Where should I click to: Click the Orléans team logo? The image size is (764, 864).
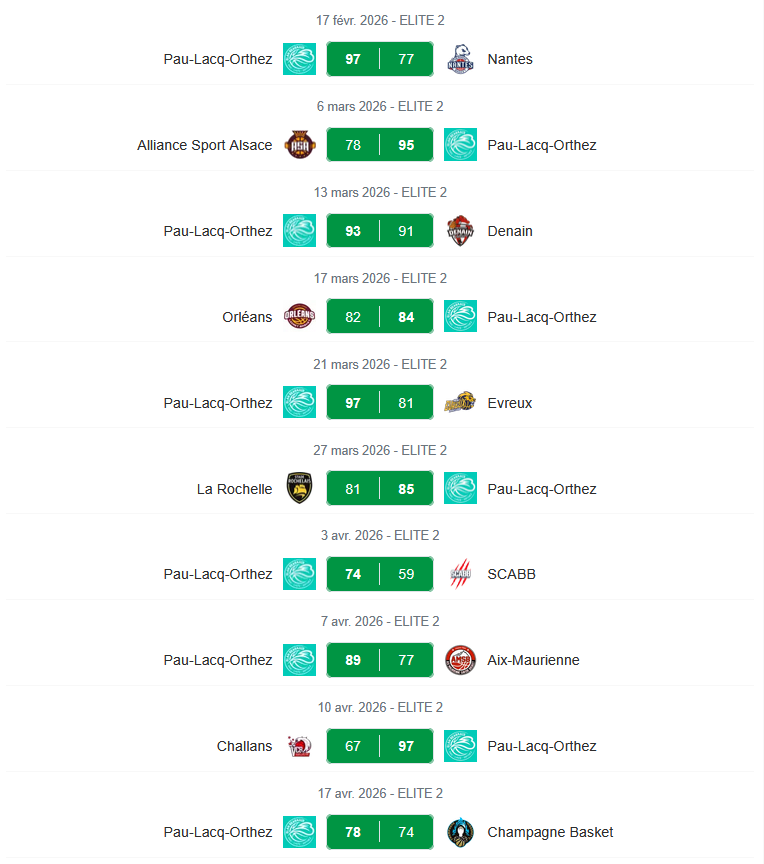click(299, 317)
